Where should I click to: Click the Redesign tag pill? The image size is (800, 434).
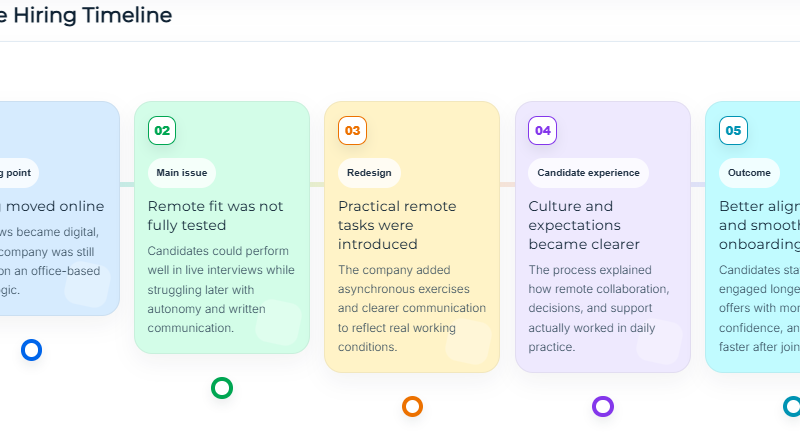tap(369, 173)
